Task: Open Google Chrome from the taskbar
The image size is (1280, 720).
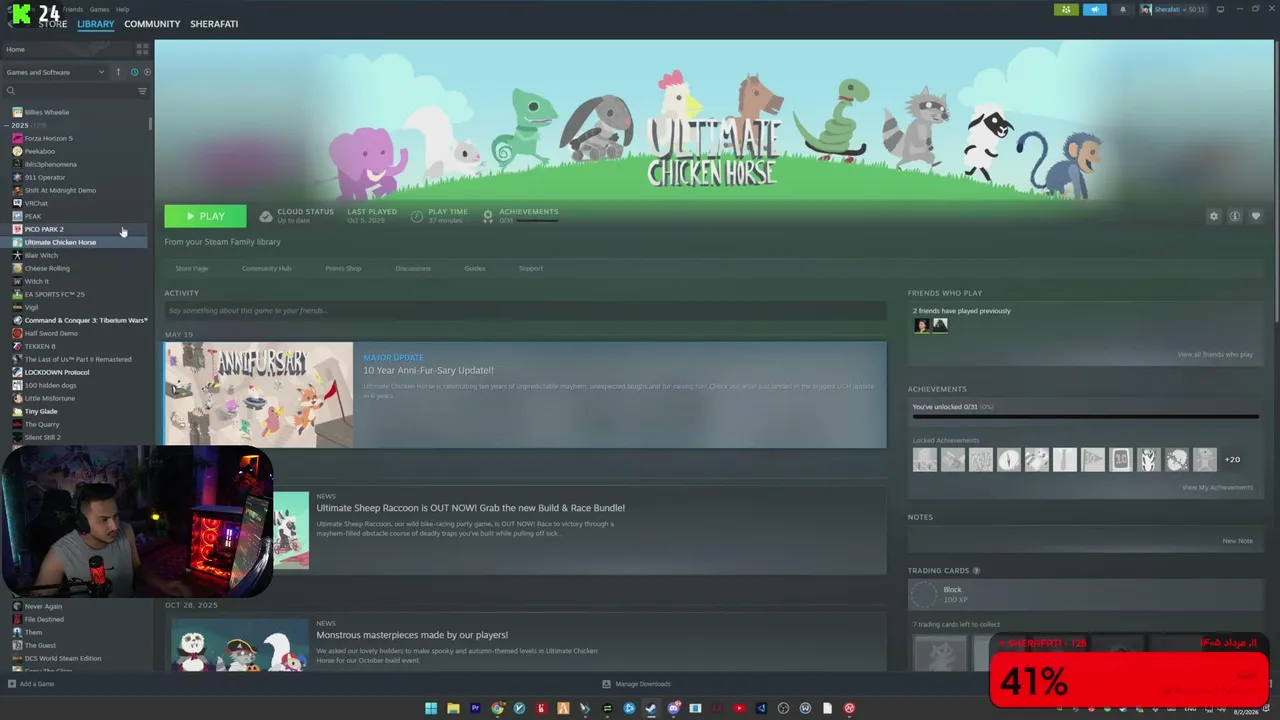Action: pos(497,708)
